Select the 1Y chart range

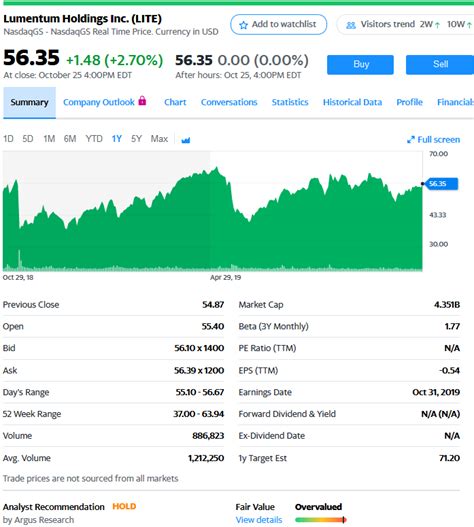tap(117, 139)
